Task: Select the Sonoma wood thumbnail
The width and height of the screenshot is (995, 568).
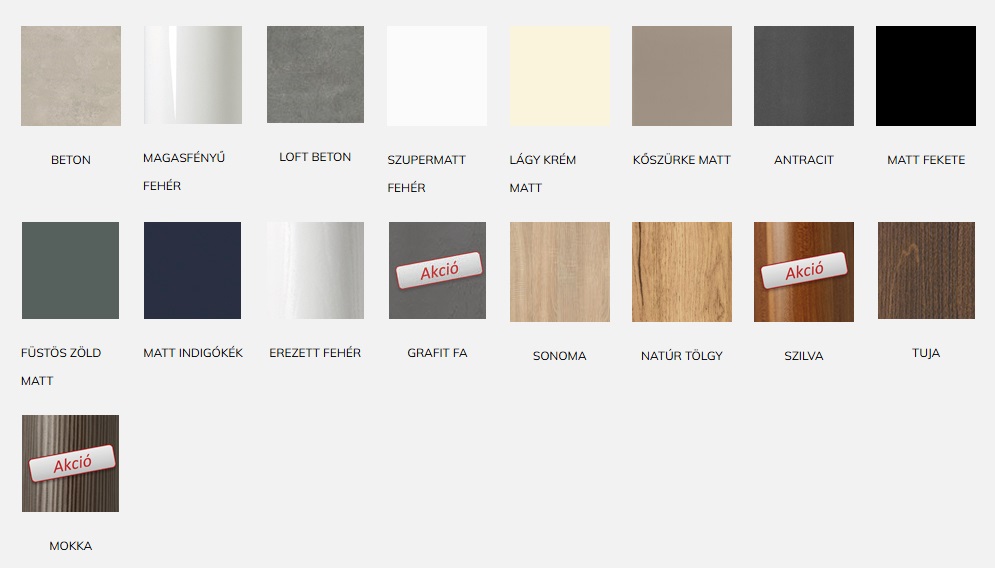Action: pyautogui.click(x=560, y=272)
